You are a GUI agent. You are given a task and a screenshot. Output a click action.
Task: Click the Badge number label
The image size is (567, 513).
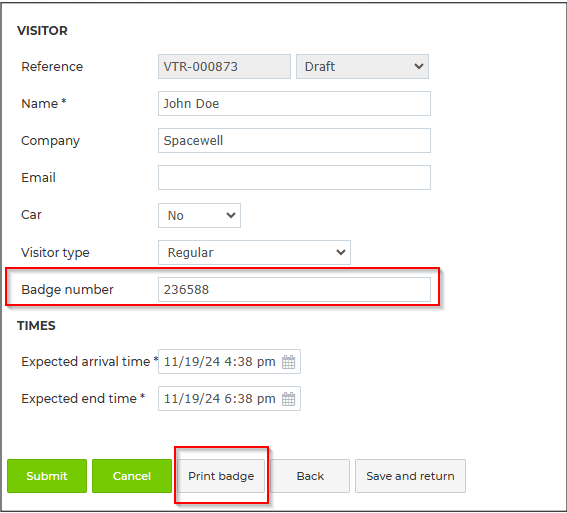click(x=67, y=290)
